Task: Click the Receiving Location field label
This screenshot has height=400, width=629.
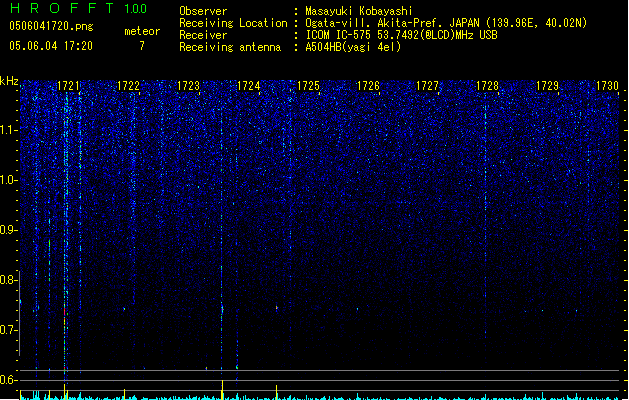Action: click(x=233, y=23)
